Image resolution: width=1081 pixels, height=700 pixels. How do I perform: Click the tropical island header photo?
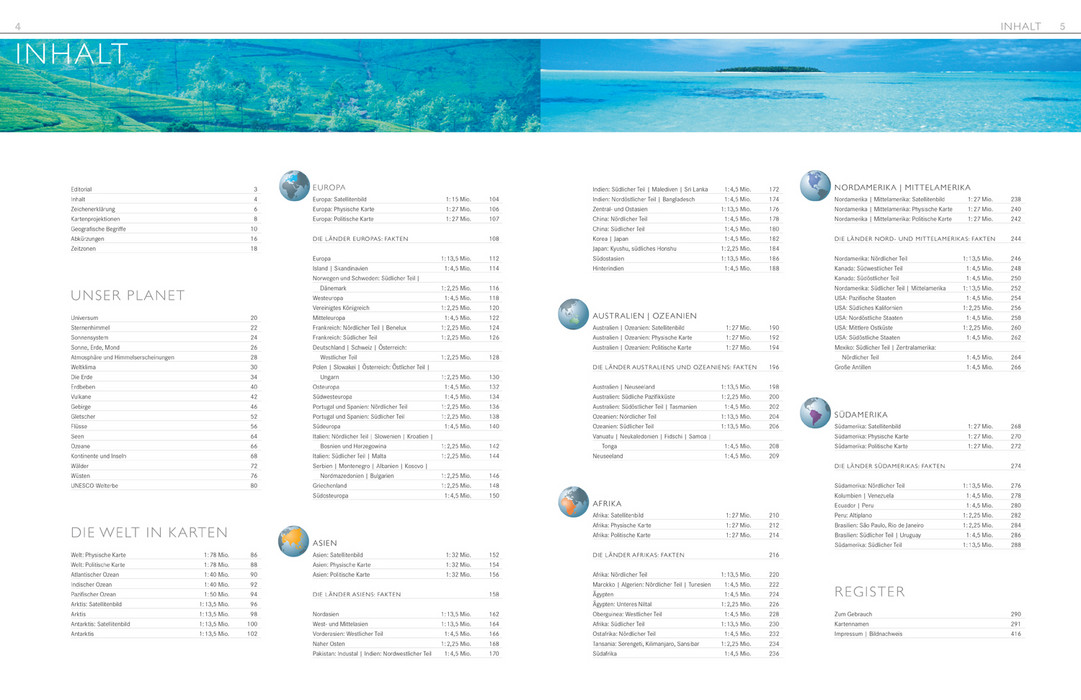[x=810, y=86]
